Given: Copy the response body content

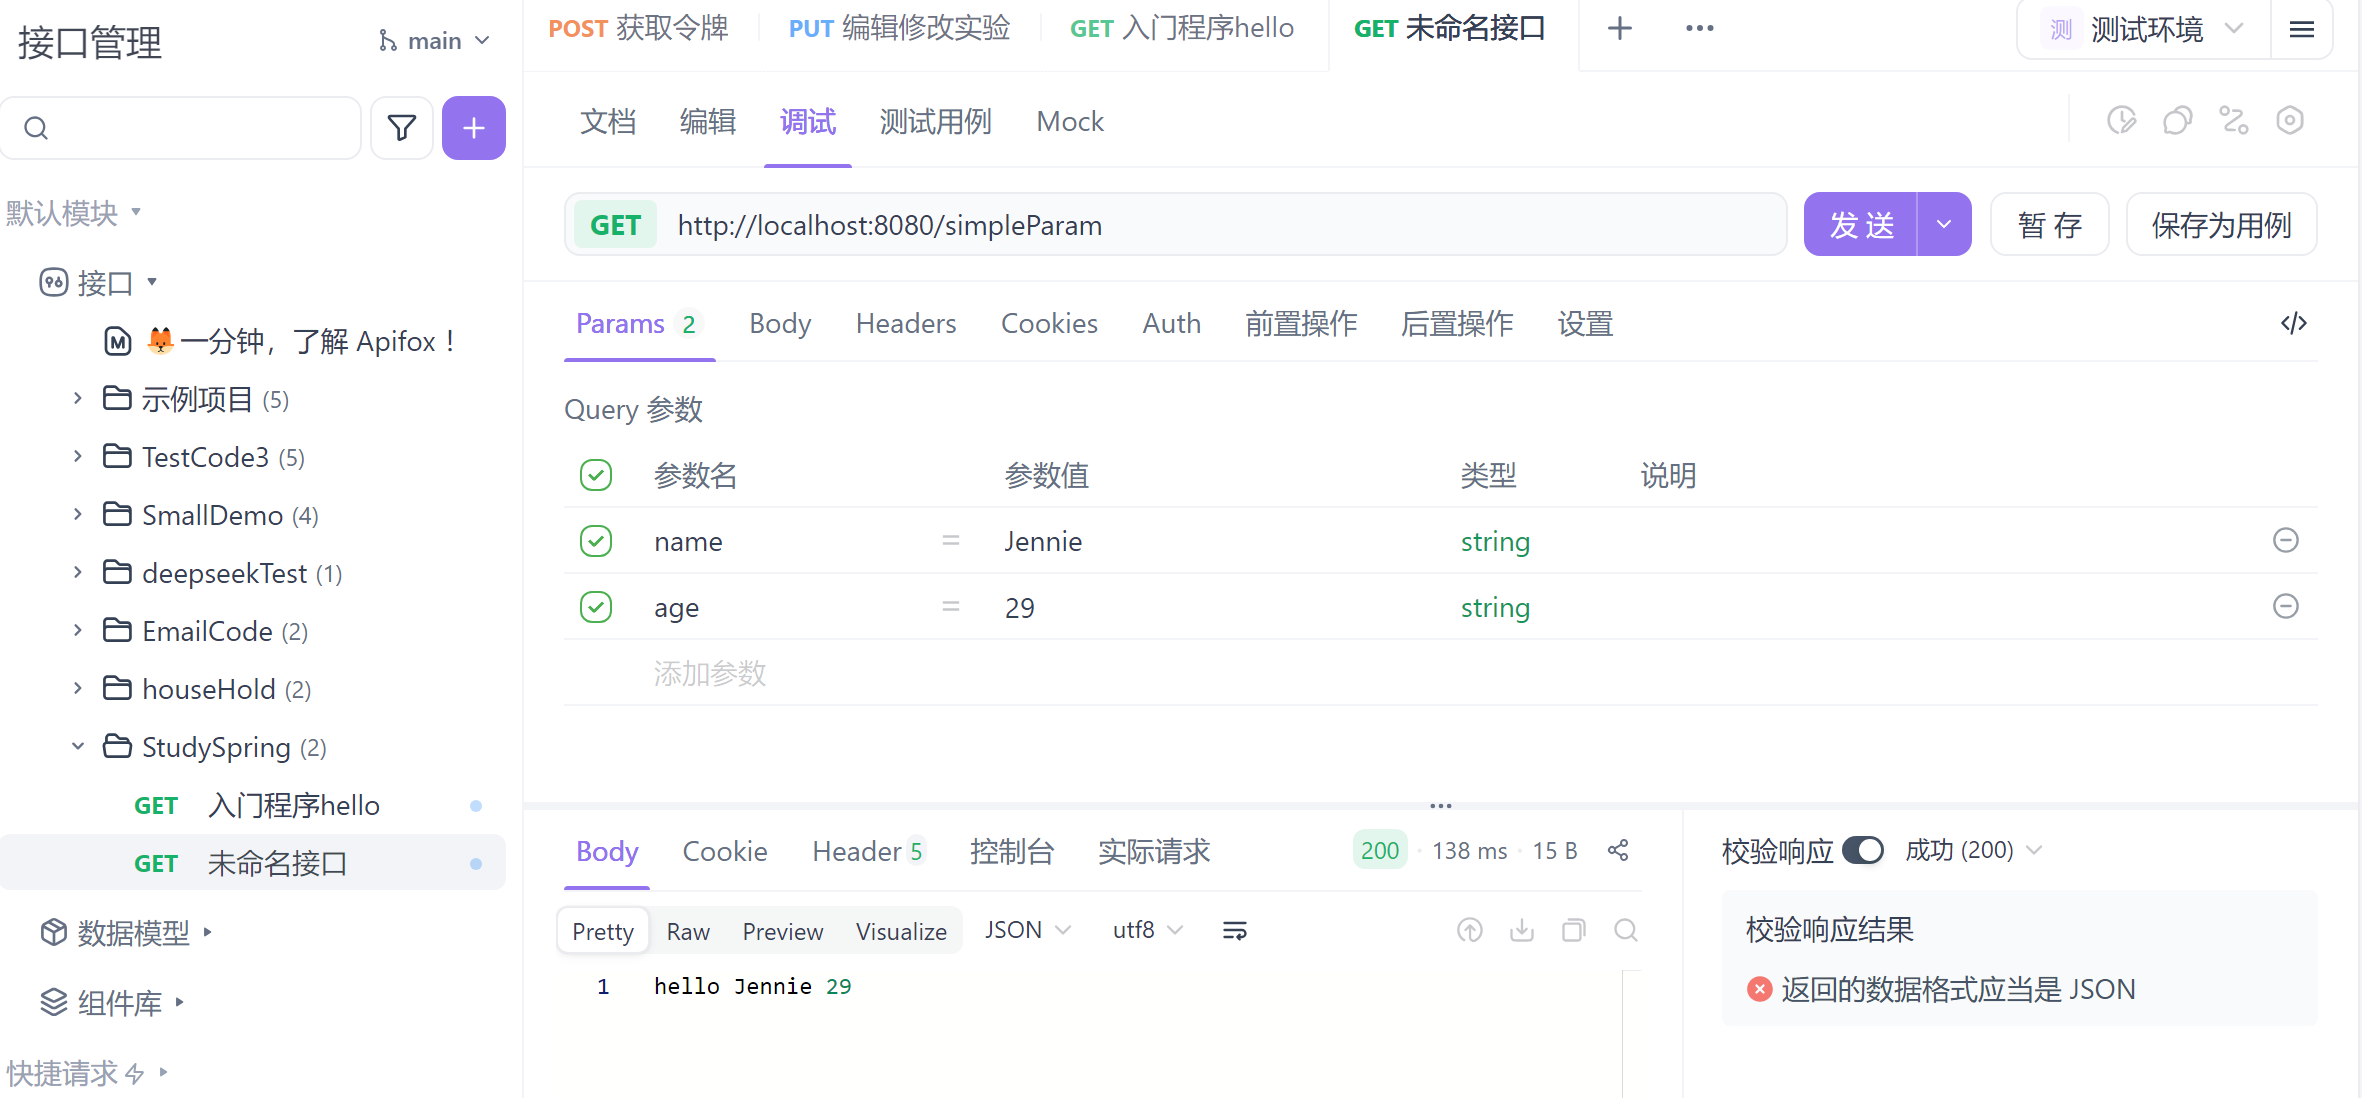Looking at the screenshot, I should [1573, 931].
